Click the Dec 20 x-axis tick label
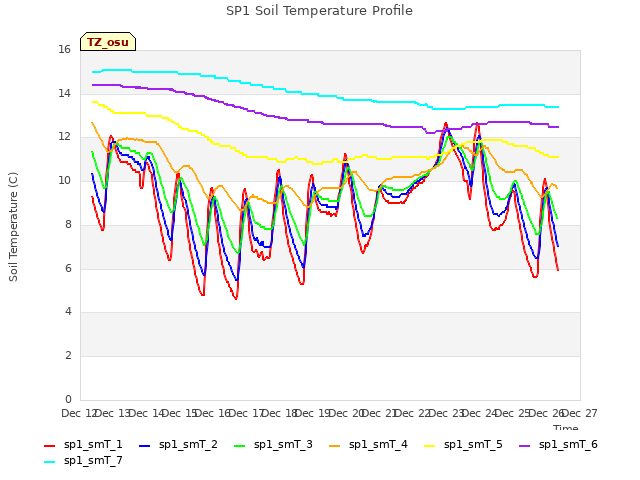Viewport: 640px width, 480px height. 346,413
